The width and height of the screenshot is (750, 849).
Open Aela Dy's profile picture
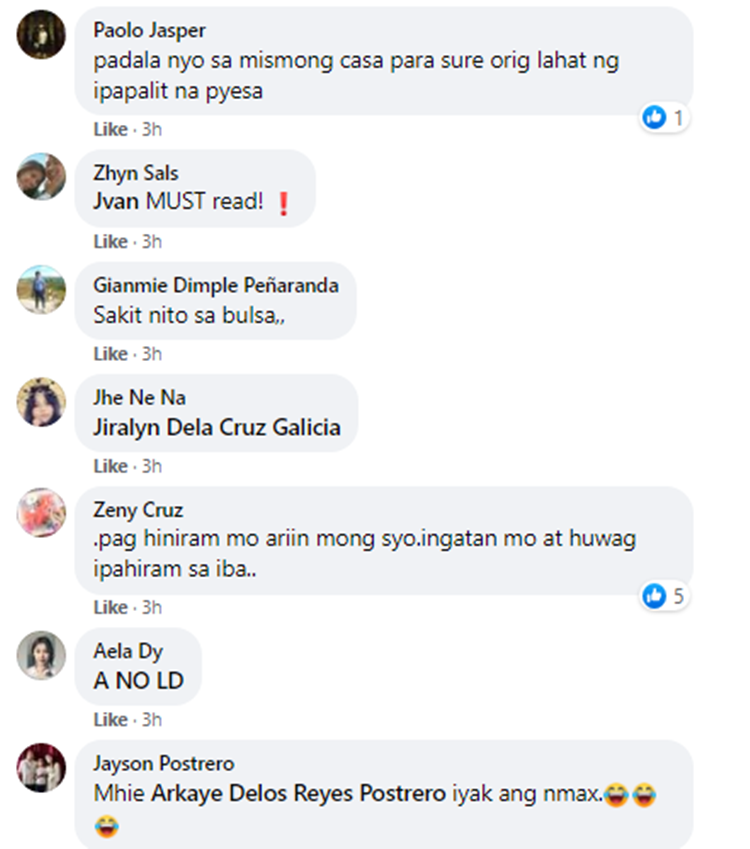tap(41, 655)
